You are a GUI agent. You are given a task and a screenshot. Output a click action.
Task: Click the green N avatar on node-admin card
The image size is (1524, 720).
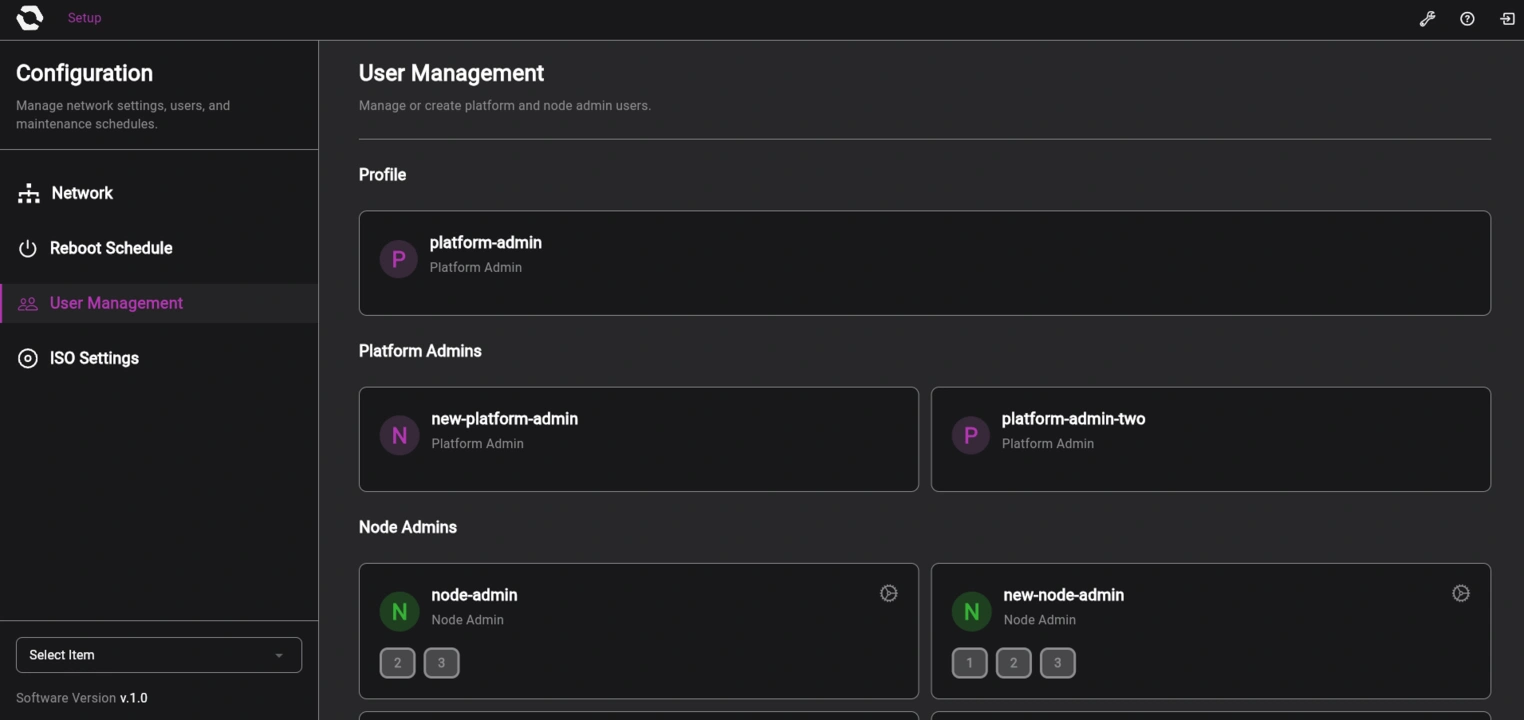[399, 611]
